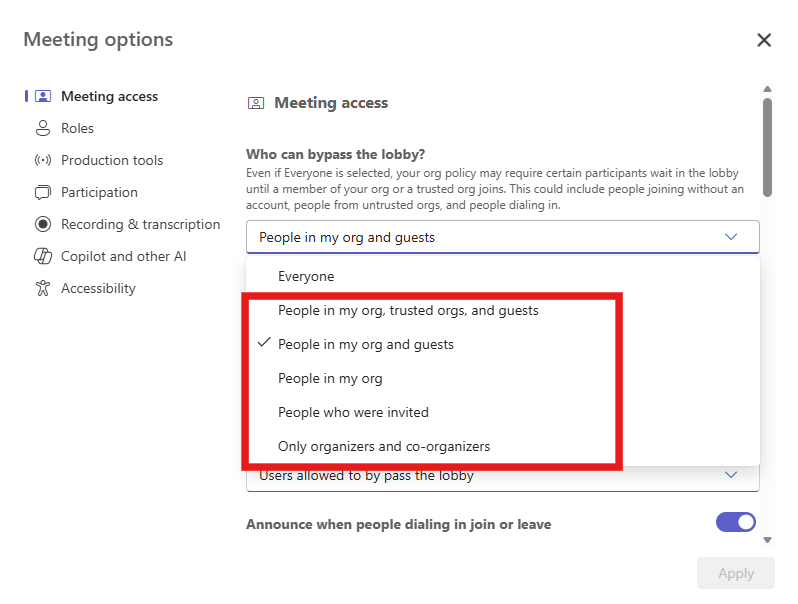798x604 pixels.
Task: Collapse the lobby bypass dropdown chevron
Action: click(x=731, y=237)
